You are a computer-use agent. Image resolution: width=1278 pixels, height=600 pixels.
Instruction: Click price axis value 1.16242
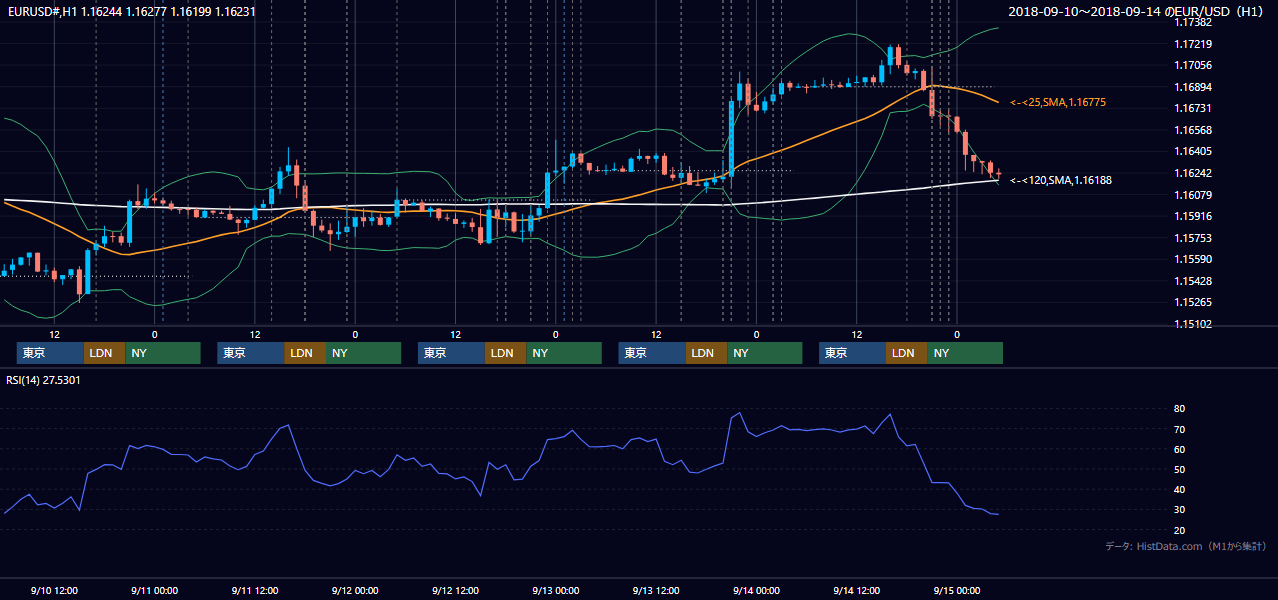(x=1193, y=173)
